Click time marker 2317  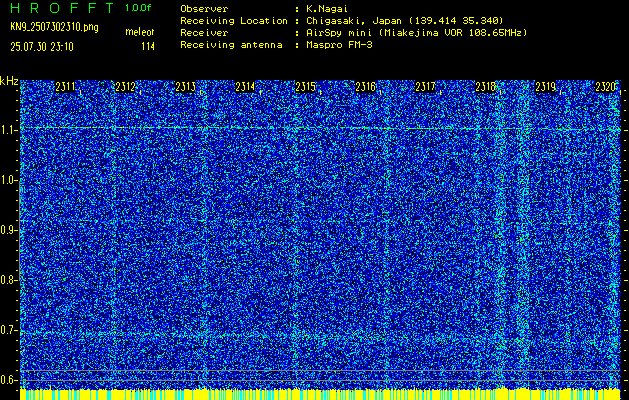click(x=425, y=87)
